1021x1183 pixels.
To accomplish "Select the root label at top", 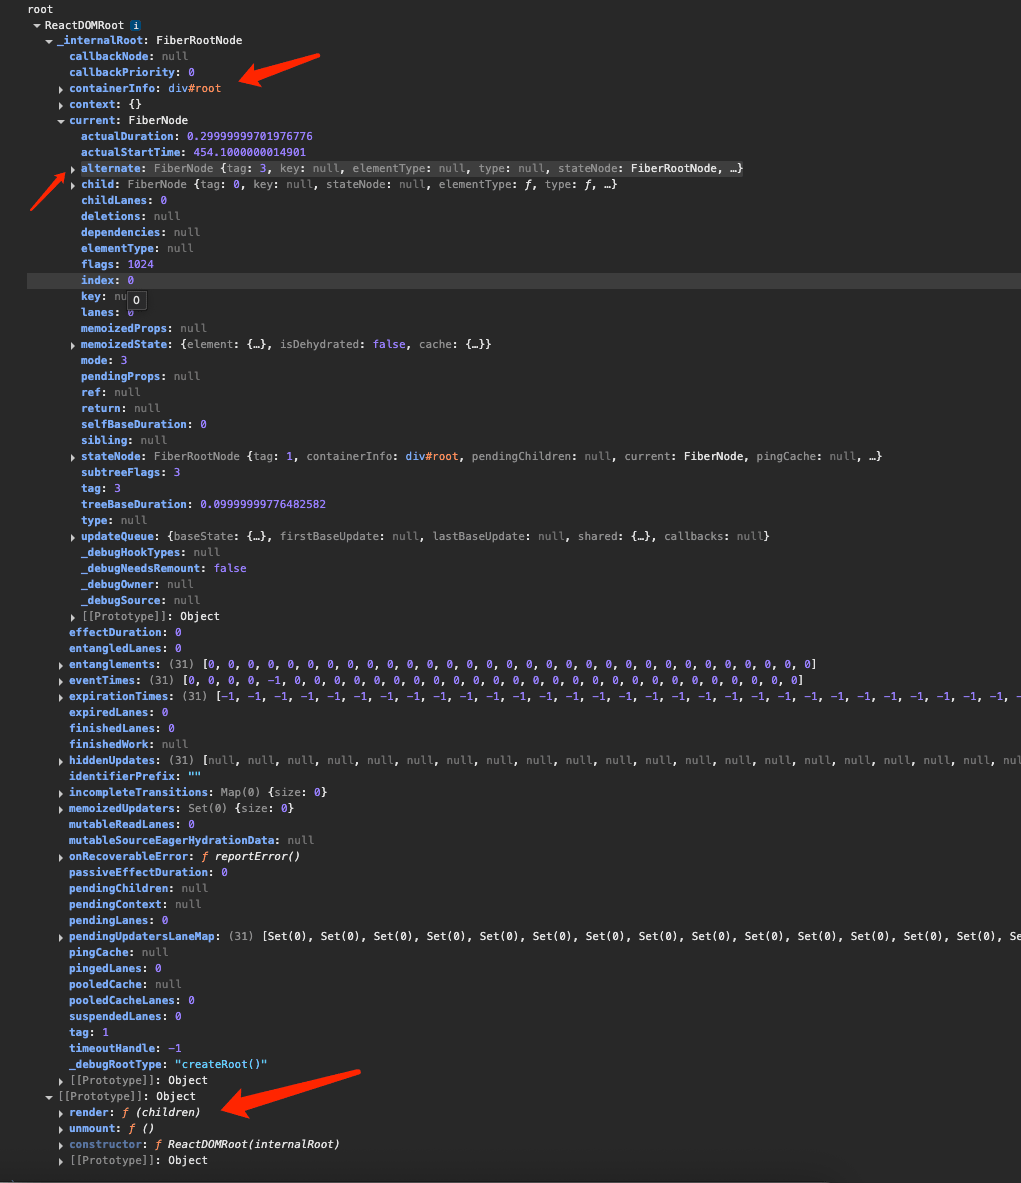I will point(40,9).
